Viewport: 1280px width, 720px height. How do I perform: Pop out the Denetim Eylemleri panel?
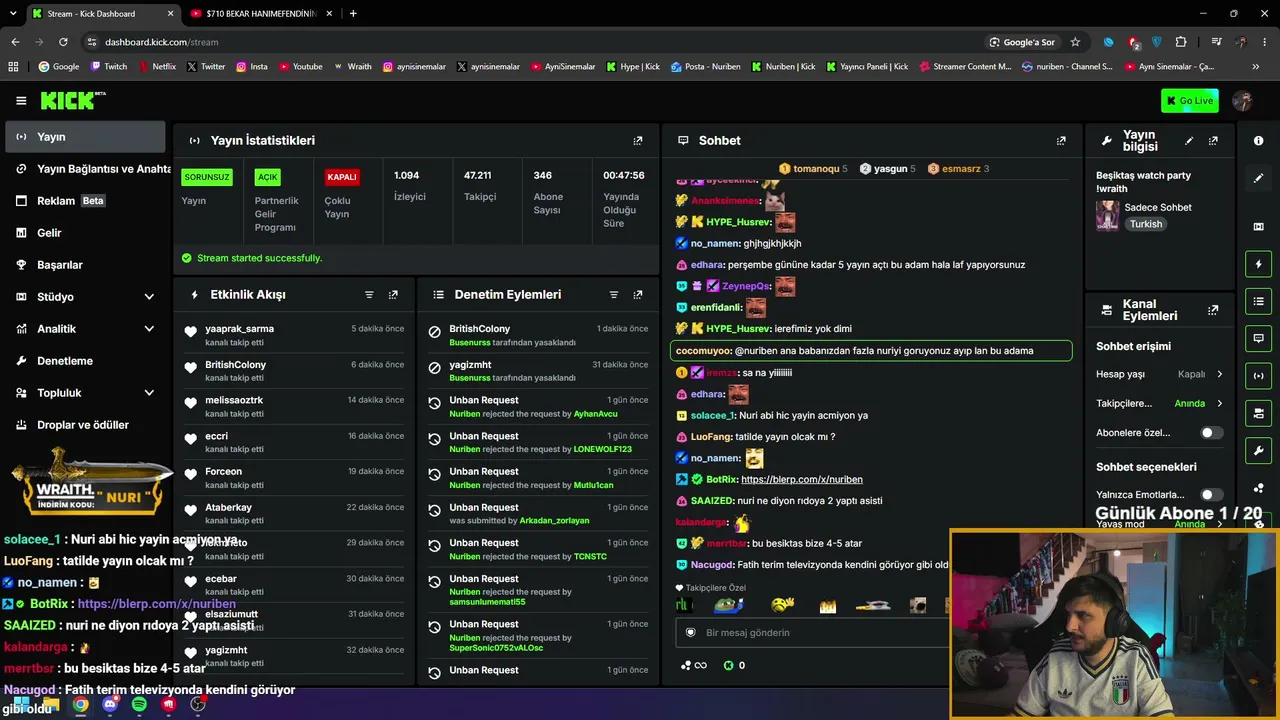[638, 295]
